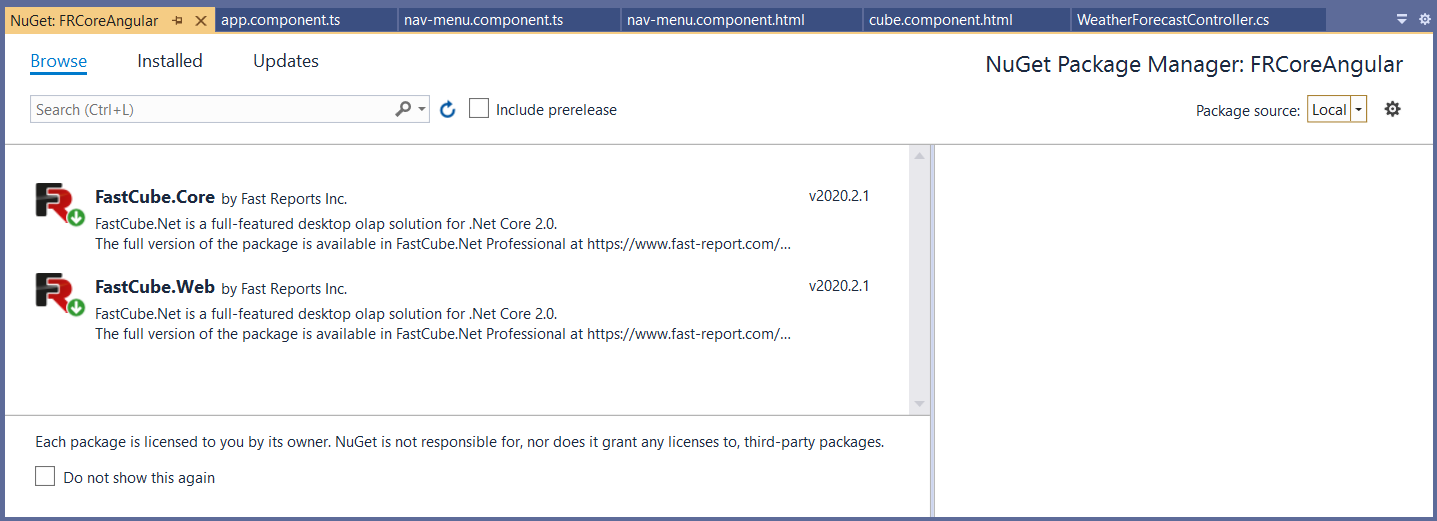This screenshot has width=1437, height=521.
Task: Open the tab overflow list arrow
Action: click(x=1402, y=19)
